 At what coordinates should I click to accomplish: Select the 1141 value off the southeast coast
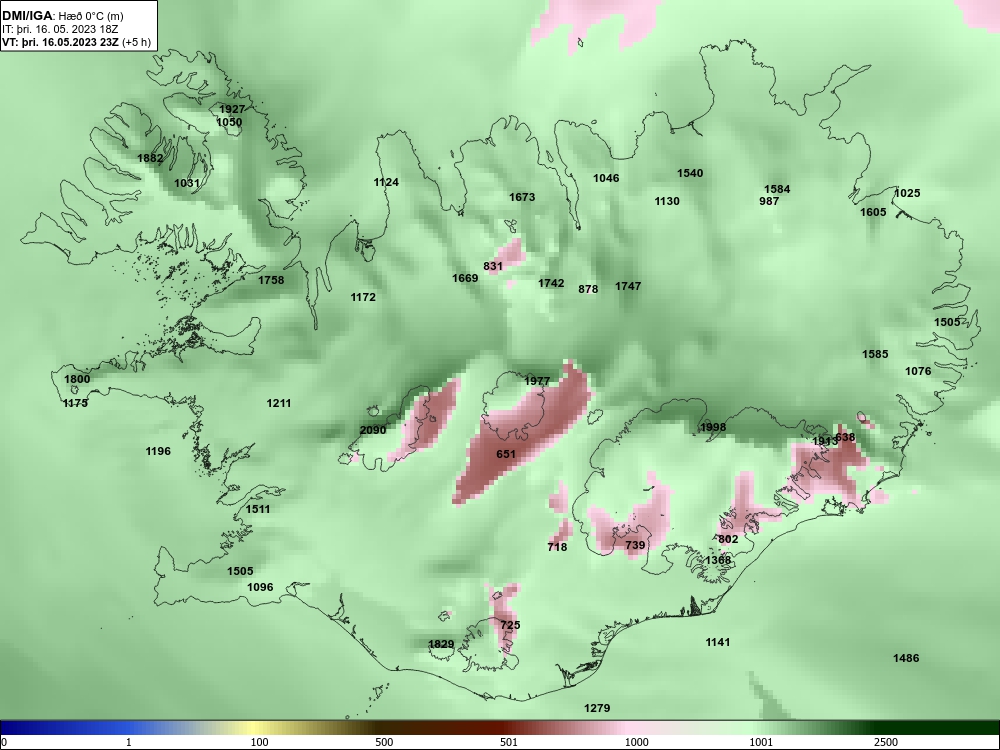point(717,642)
